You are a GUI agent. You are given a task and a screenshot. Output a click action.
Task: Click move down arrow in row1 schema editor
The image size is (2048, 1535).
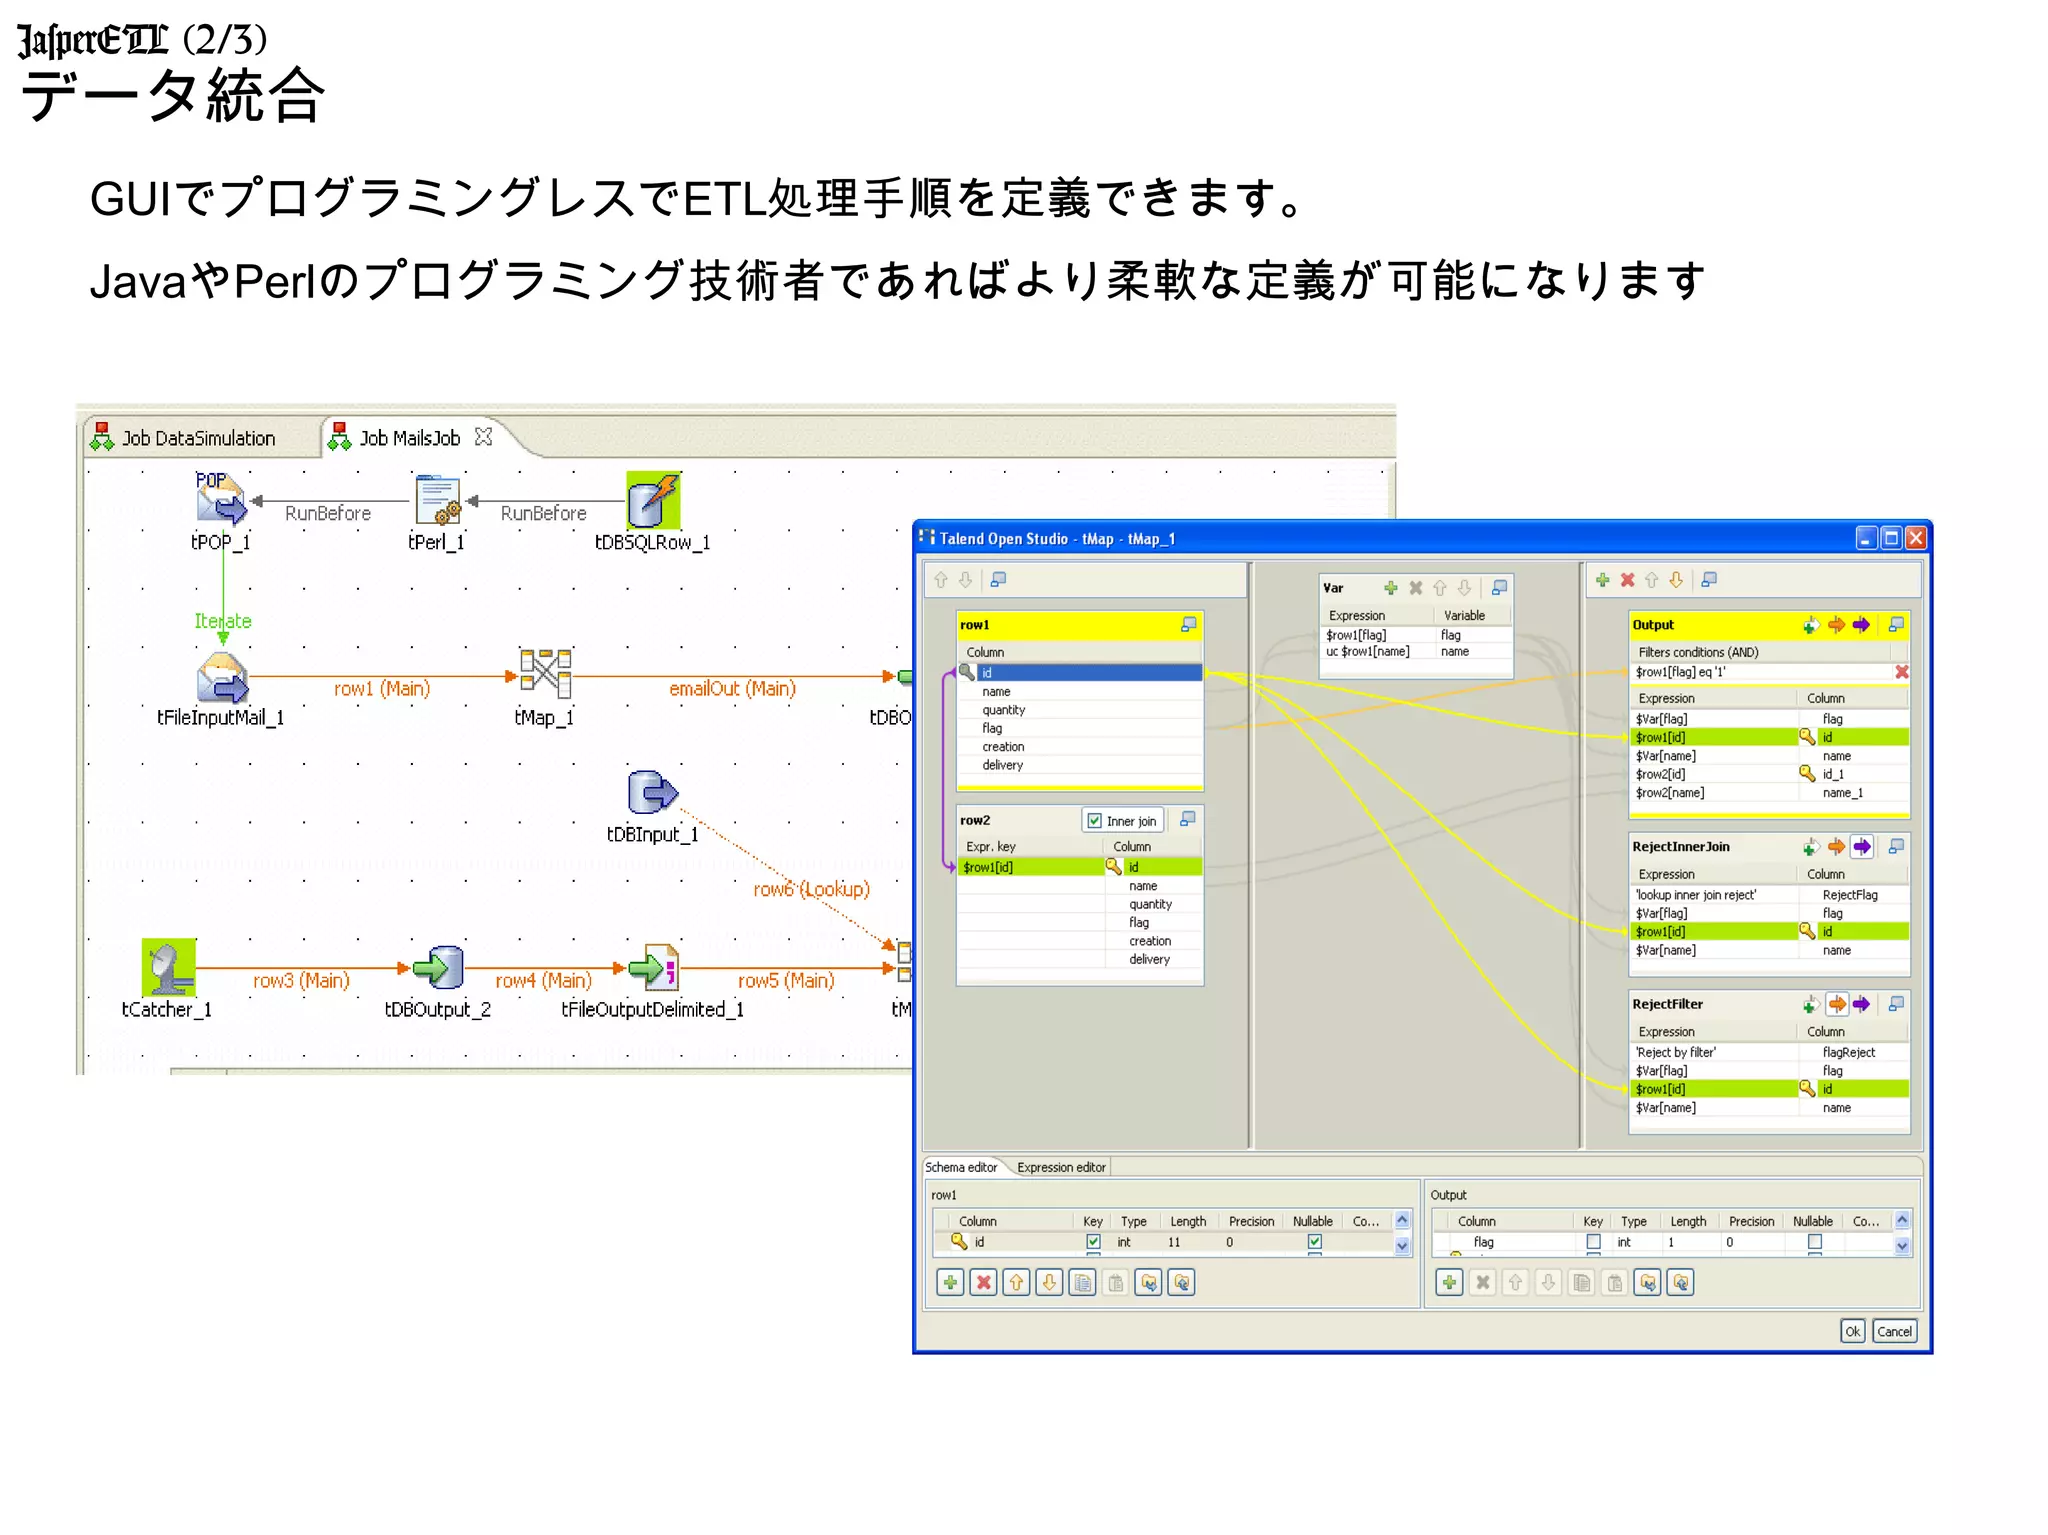[1049, 1282]
